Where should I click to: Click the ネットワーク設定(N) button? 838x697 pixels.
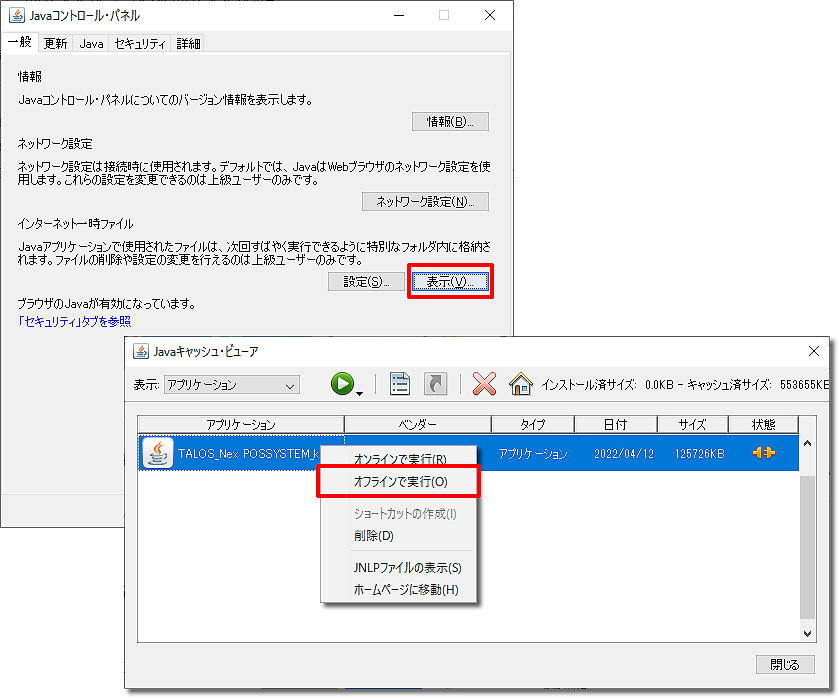pos(424,200)
